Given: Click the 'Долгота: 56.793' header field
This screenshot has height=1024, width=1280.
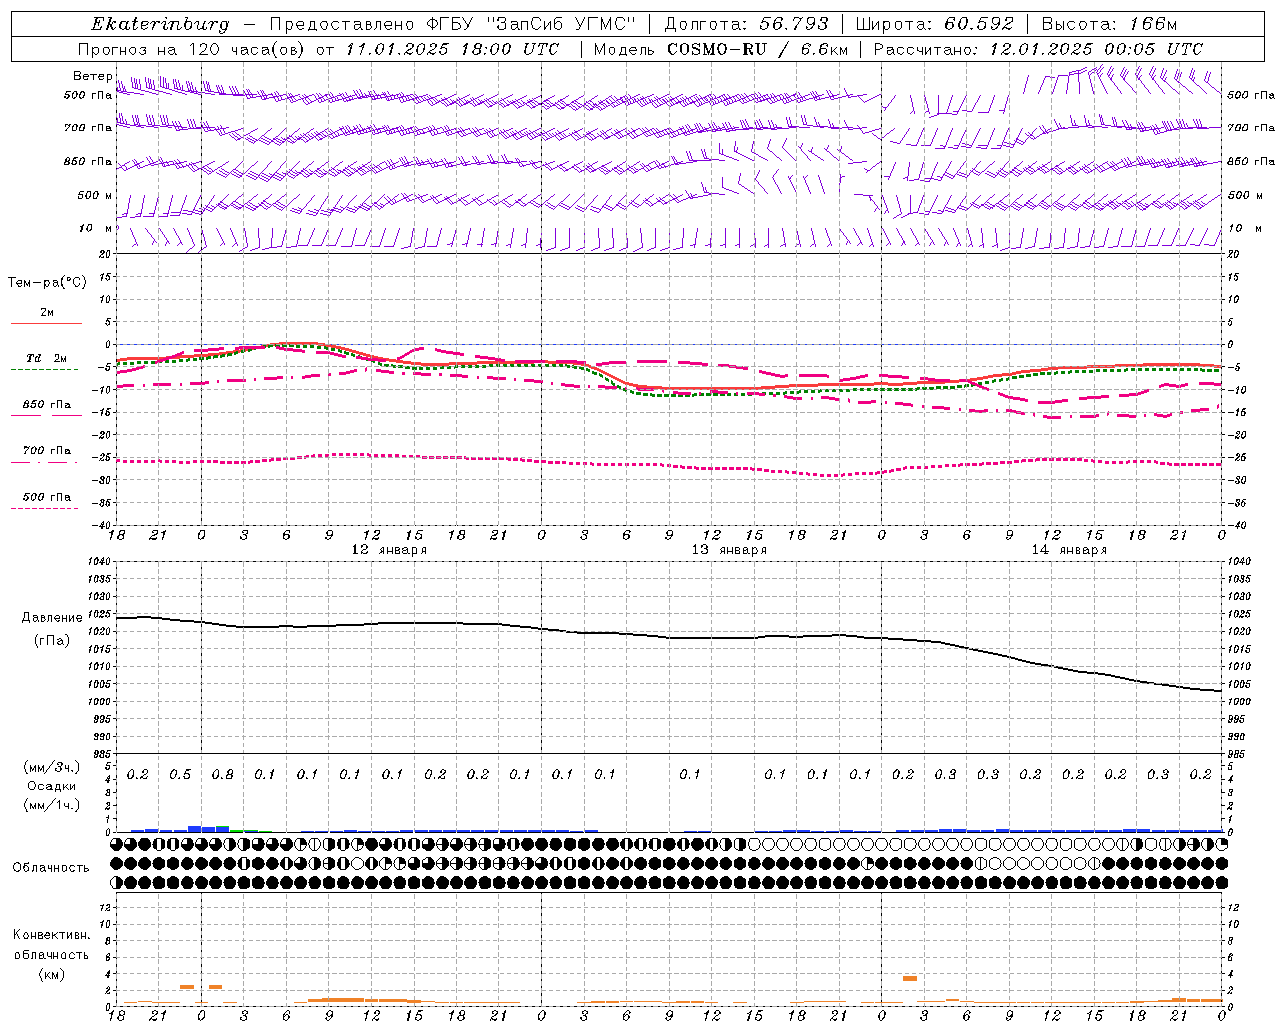Looking at the screenshot, I should click(x=746, y=24).
